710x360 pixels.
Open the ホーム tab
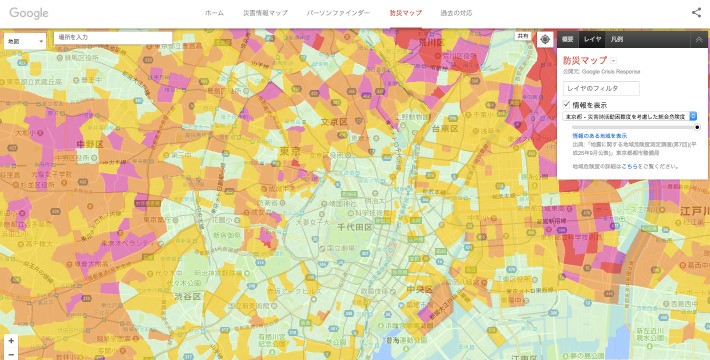coord(214,13)
